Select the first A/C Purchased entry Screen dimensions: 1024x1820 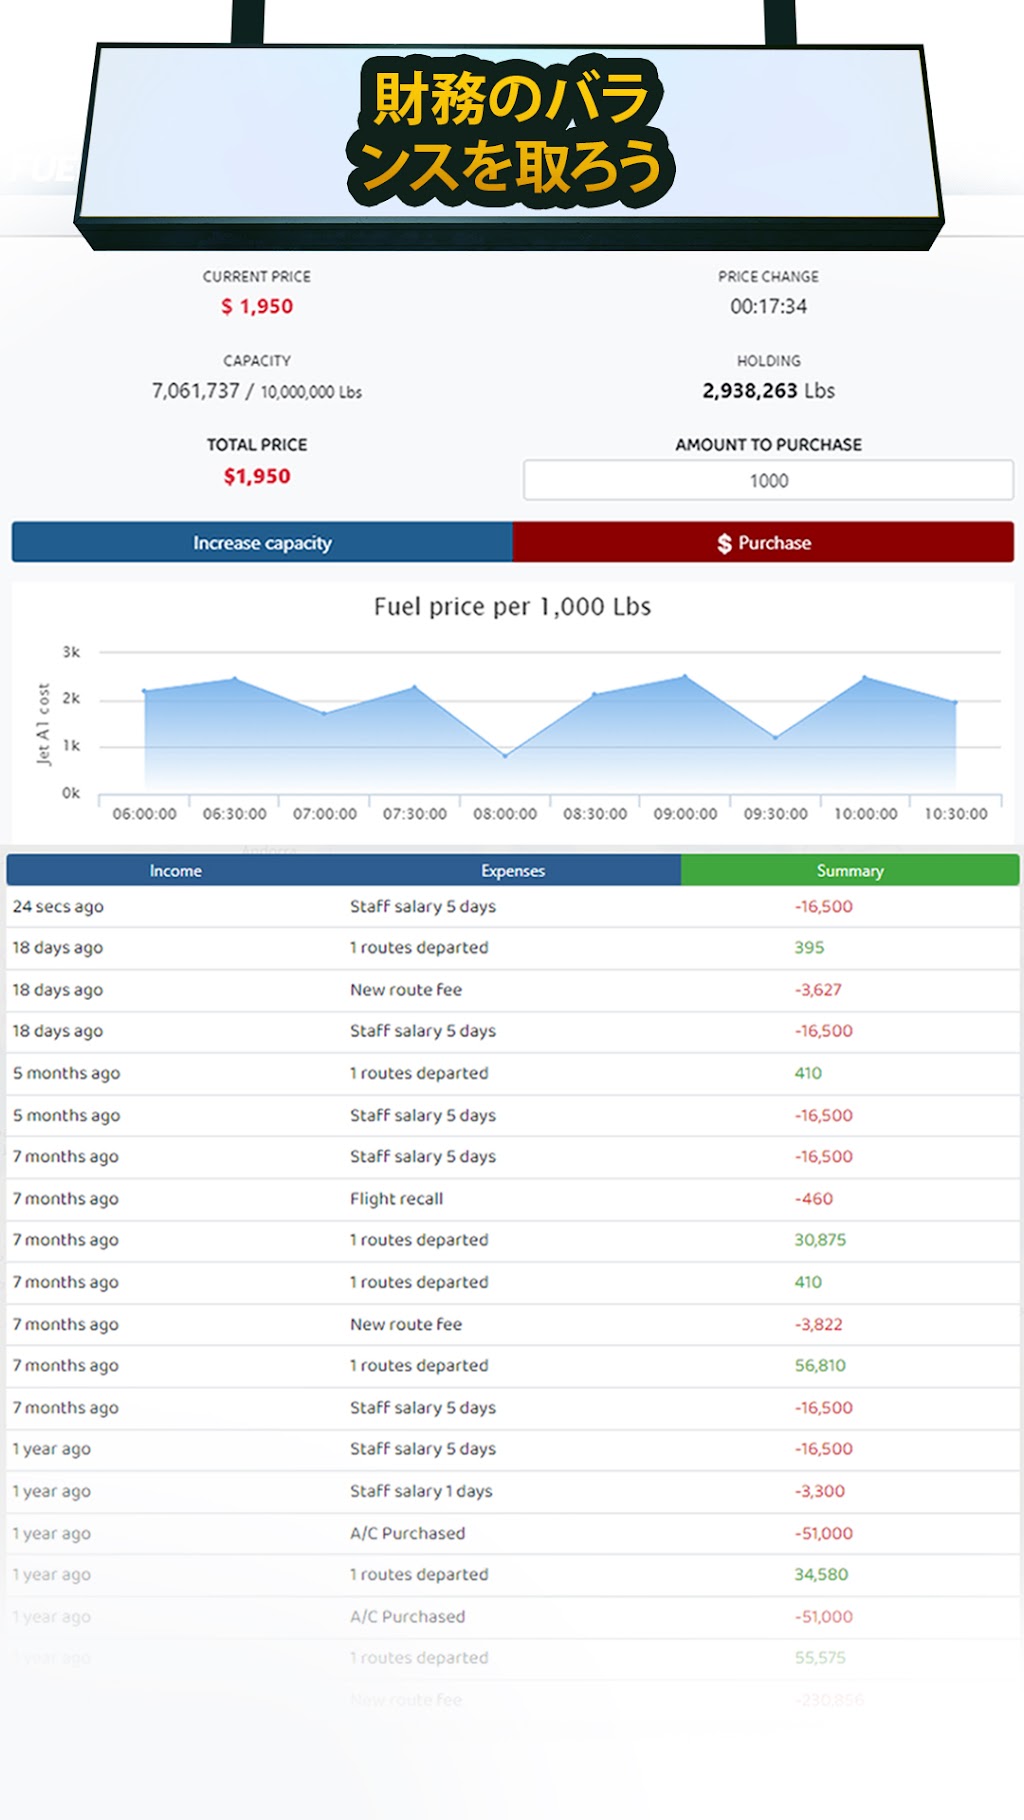[512, 1533]
